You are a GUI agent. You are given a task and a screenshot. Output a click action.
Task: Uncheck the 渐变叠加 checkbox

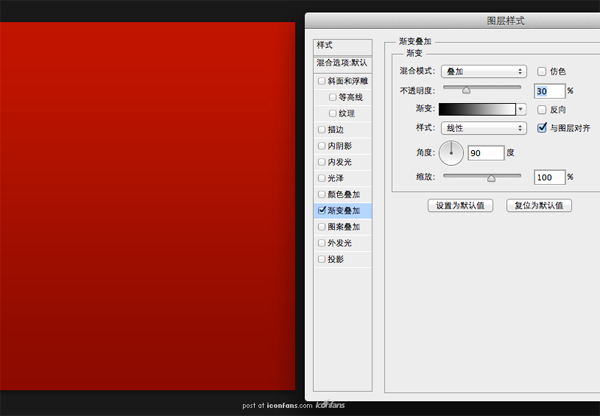(x=322, y=210)
